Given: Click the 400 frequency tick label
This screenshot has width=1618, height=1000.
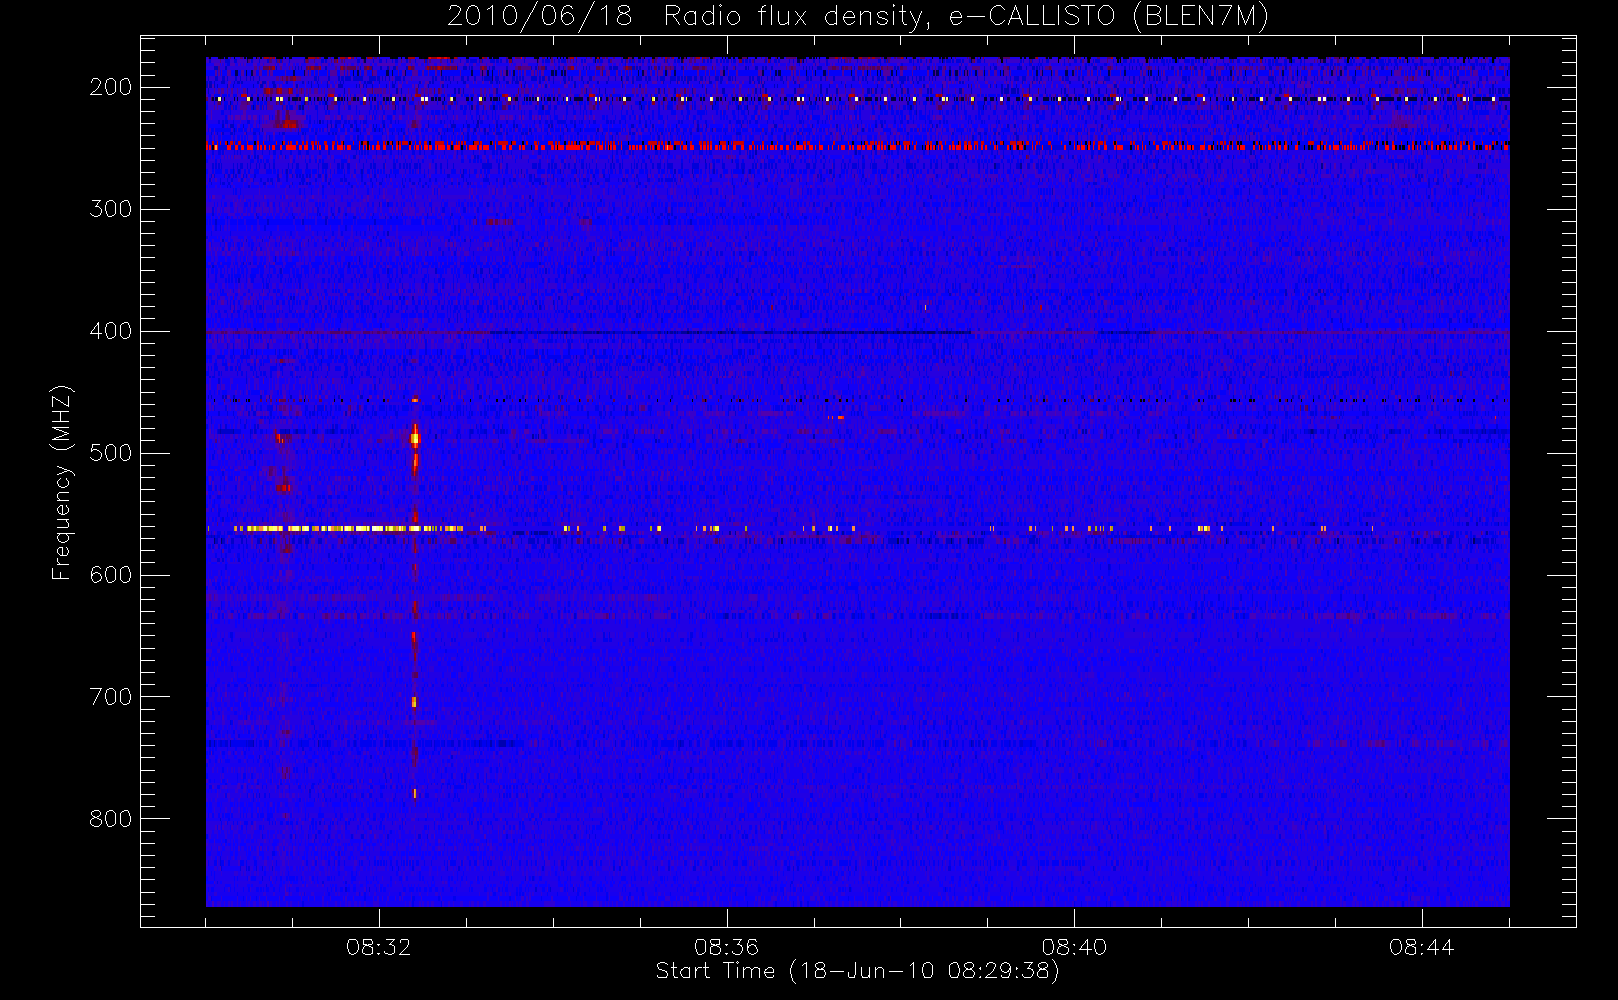Looking at the screenshot, I should pyautogui.click(x=111, y=331).
